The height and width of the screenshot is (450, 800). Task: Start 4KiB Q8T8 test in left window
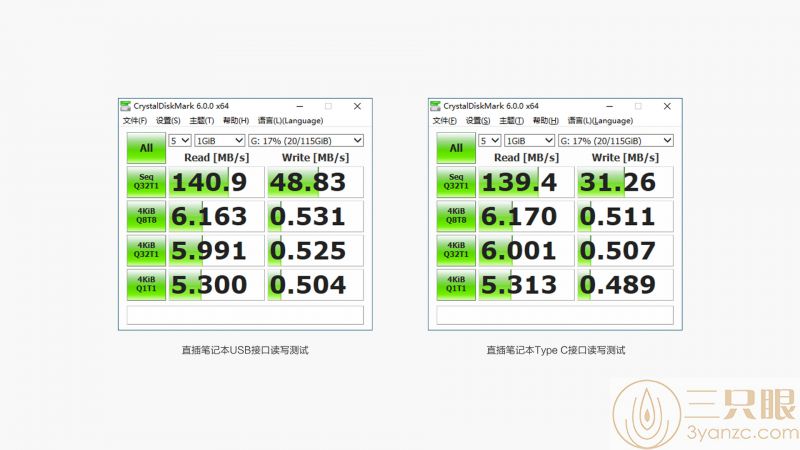pyautogui.click(x=146, y=216)
